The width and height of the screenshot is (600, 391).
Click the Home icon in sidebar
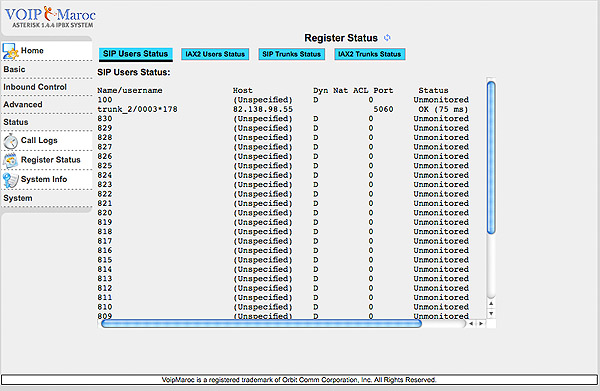pyautogui.click(x=10, y=51)
